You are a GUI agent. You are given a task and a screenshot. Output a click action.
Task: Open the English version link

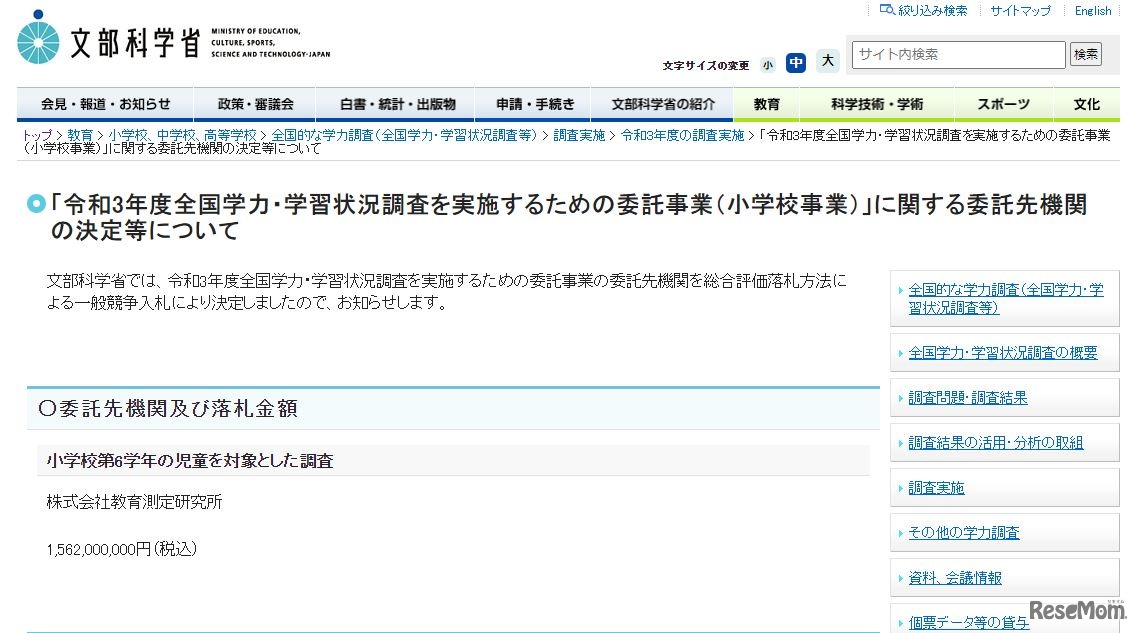[x=1092, y=10]
